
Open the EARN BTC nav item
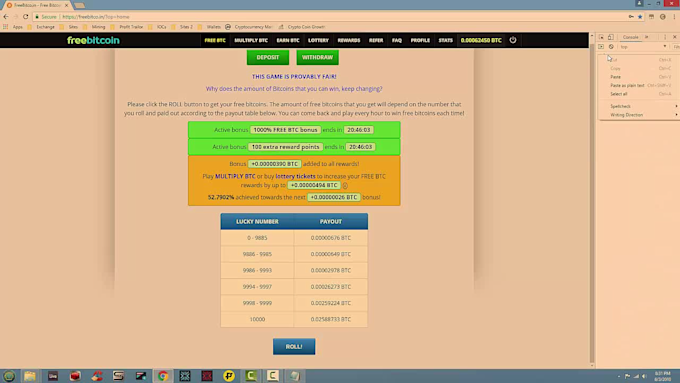[x=288, y=40]
